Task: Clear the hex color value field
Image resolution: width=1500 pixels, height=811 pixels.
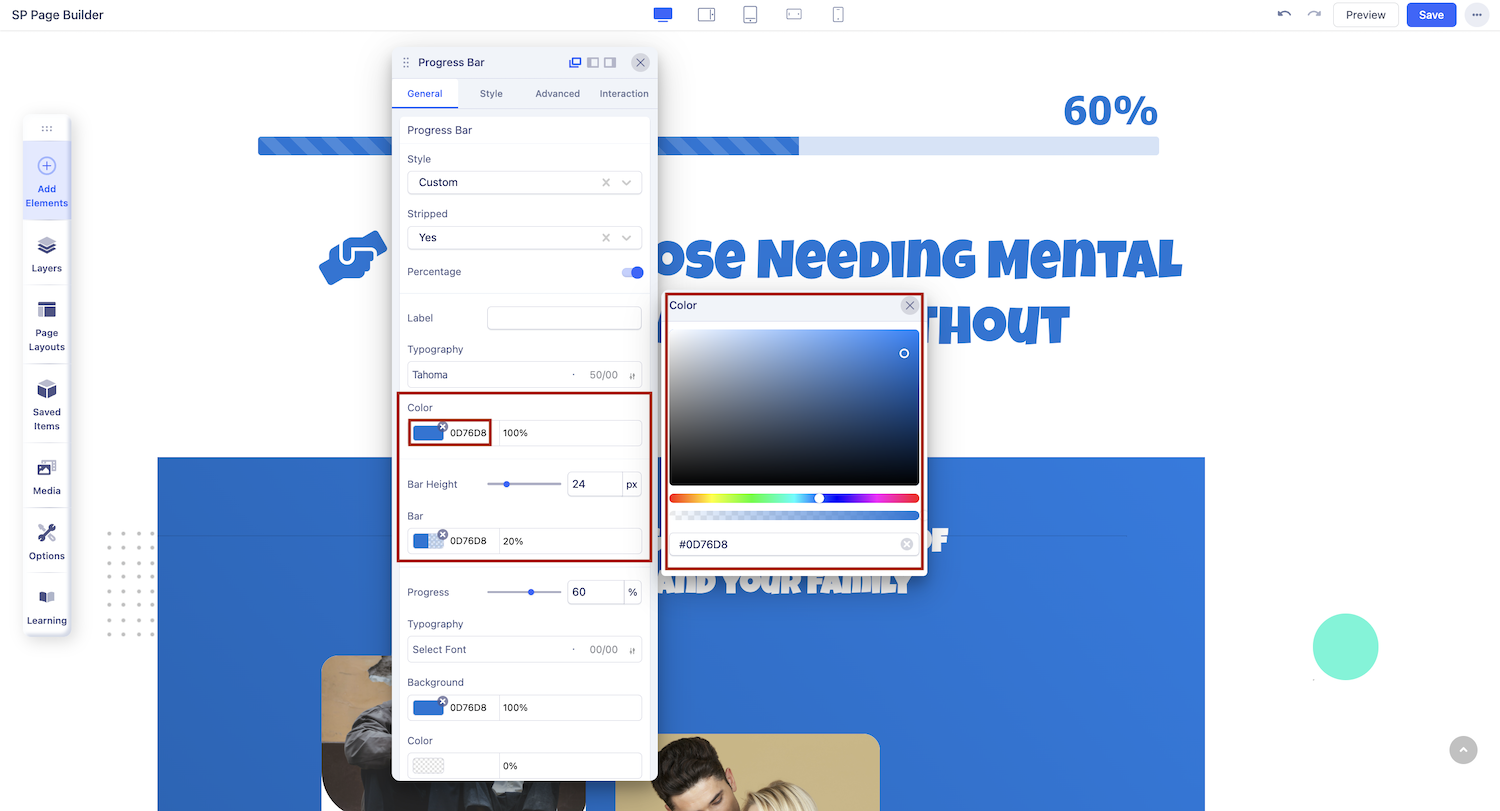Action: click(906, 544)
